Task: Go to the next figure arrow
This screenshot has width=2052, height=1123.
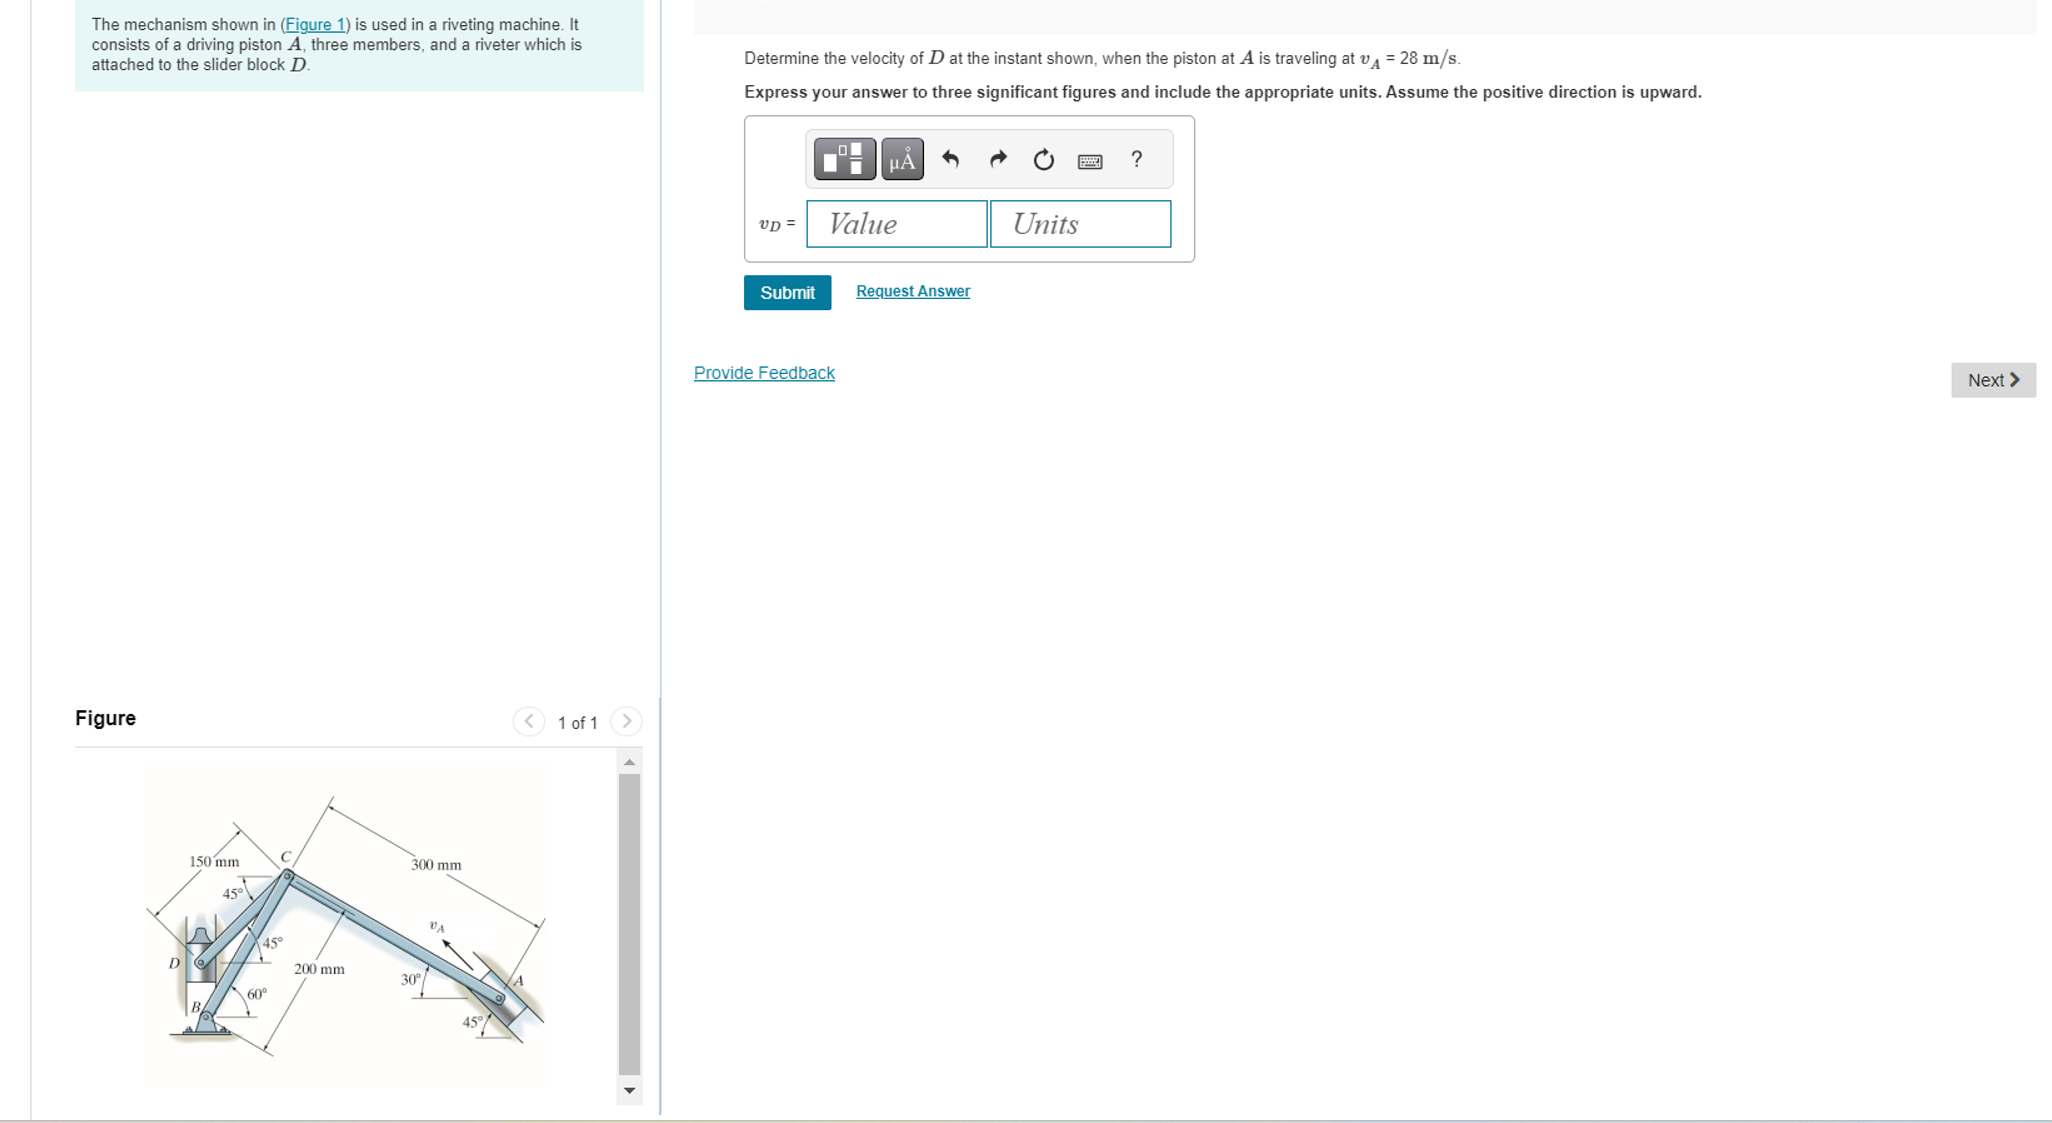Action: click(x=626, y=721)
